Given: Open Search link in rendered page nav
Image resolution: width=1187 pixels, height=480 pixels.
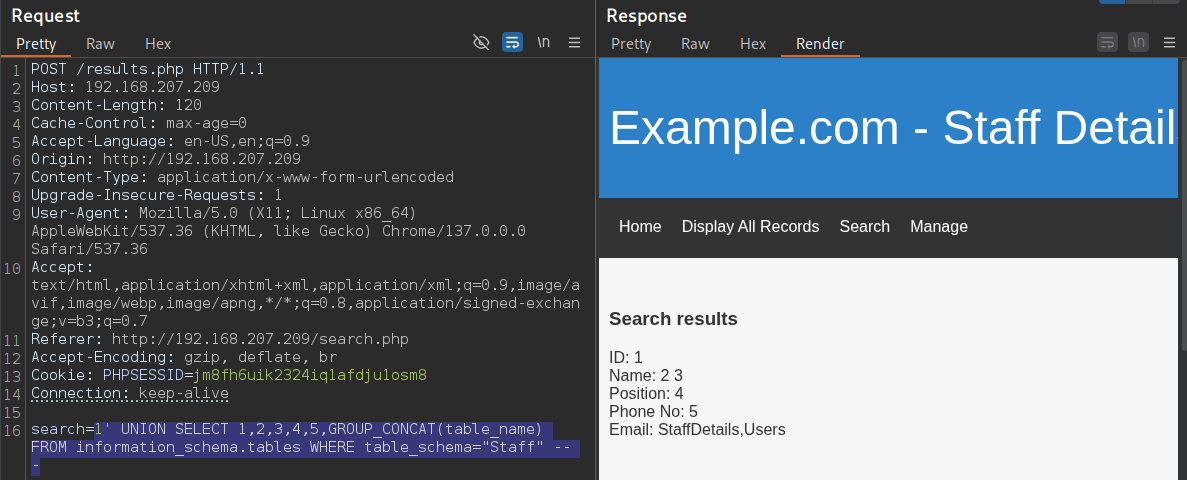Looking at the screenshot, I should coord(865,226).
